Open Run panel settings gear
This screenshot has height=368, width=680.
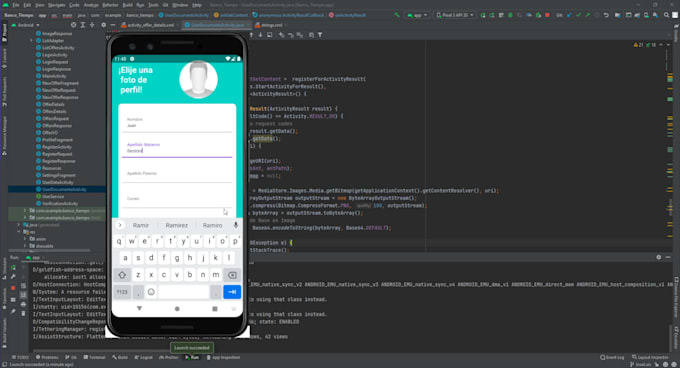click(658, 257)
